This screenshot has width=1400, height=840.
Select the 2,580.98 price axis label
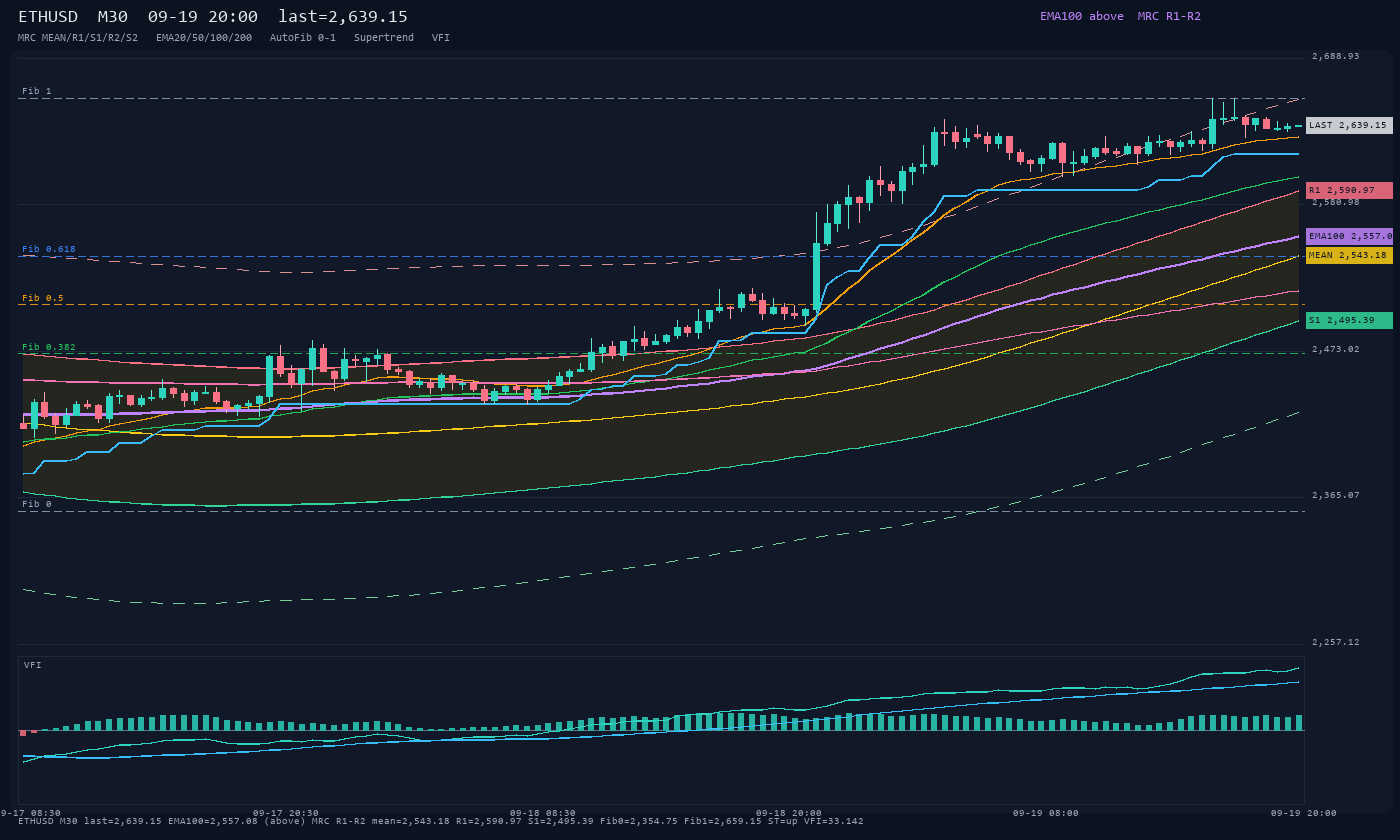point(1336,202)
